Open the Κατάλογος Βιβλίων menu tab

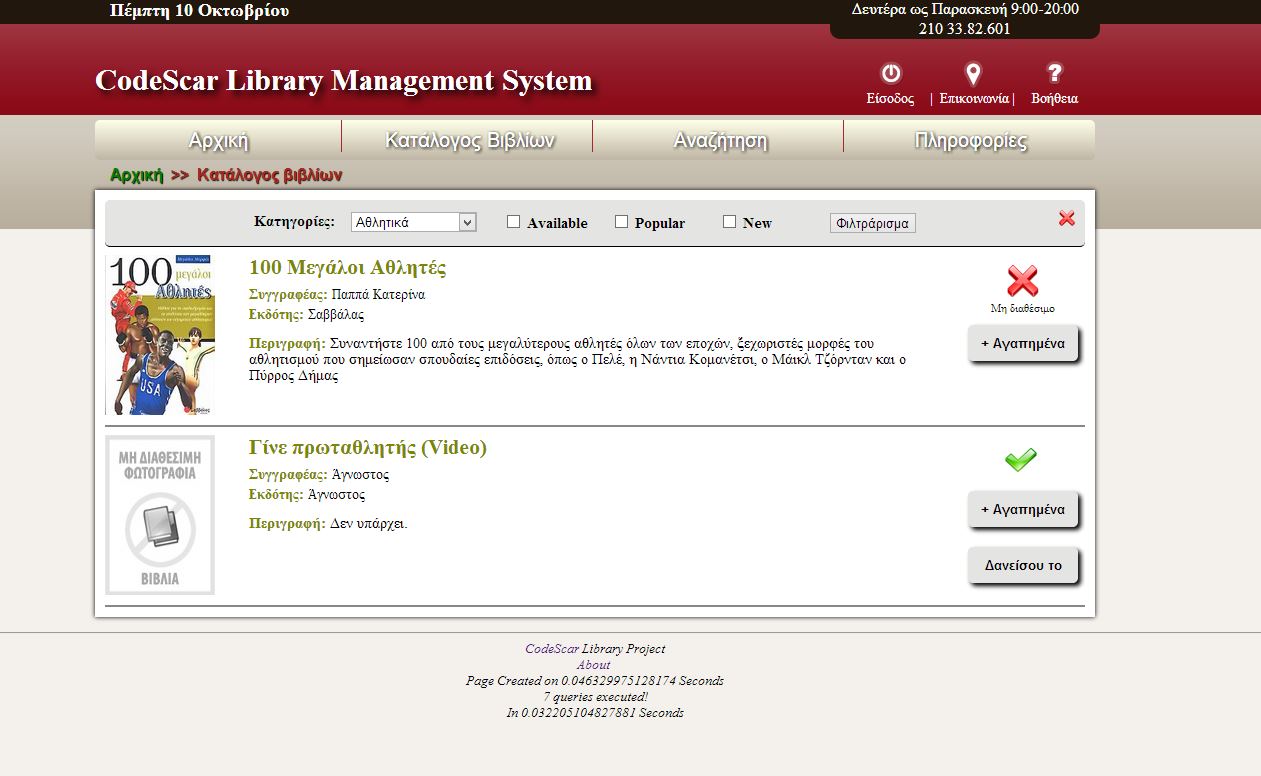click(x=469, y=140)
